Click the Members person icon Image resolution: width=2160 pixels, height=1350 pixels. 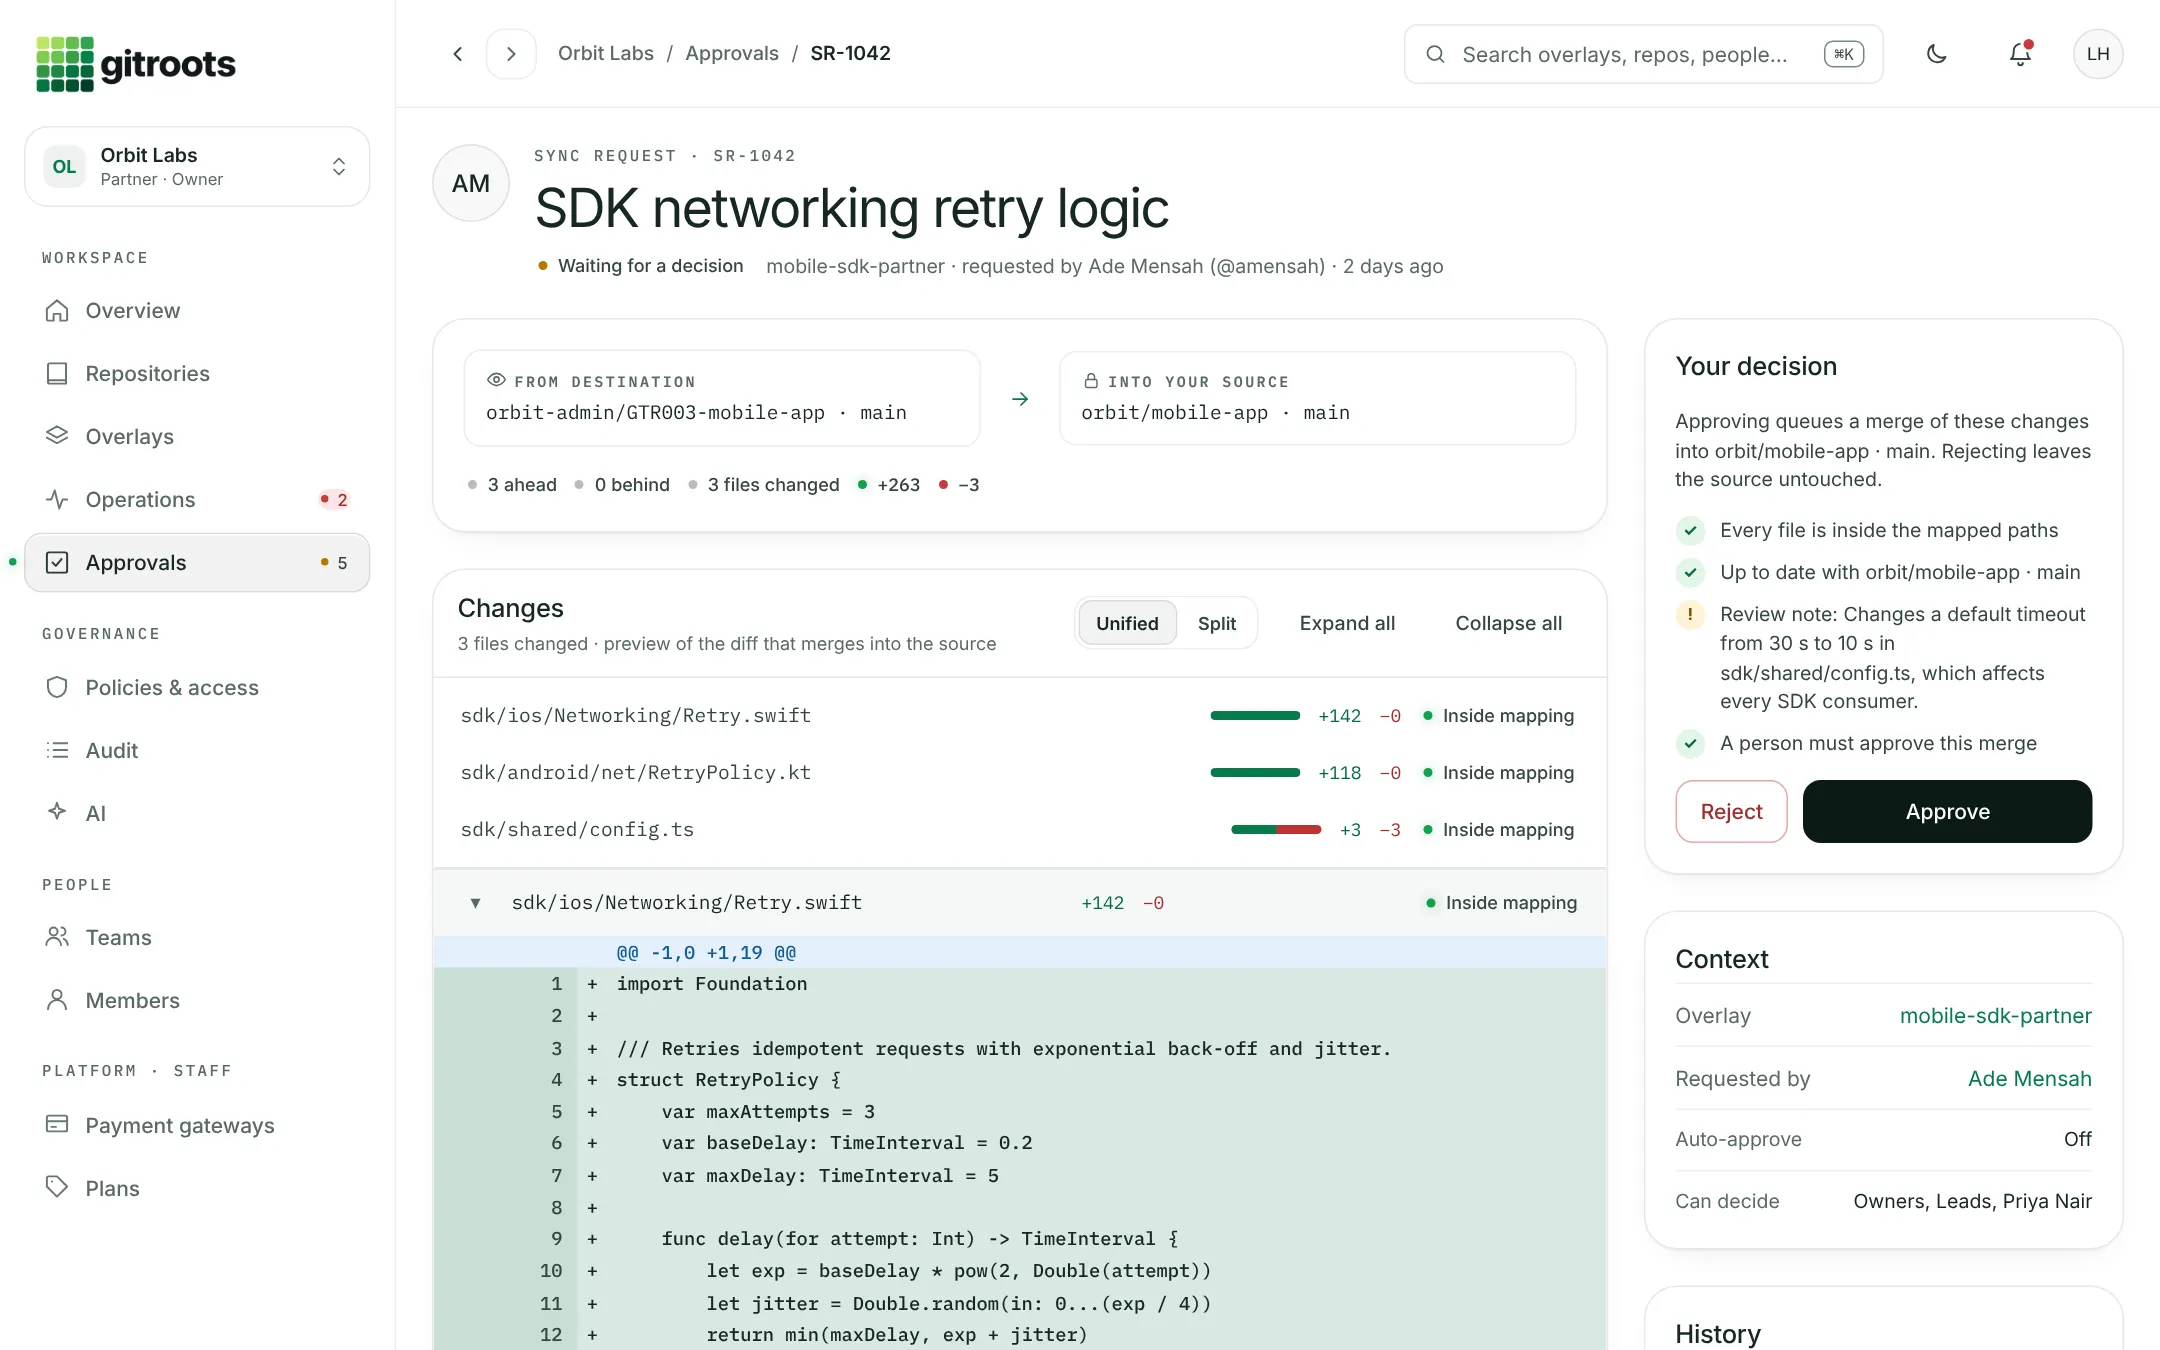[x=57, y=1000]
